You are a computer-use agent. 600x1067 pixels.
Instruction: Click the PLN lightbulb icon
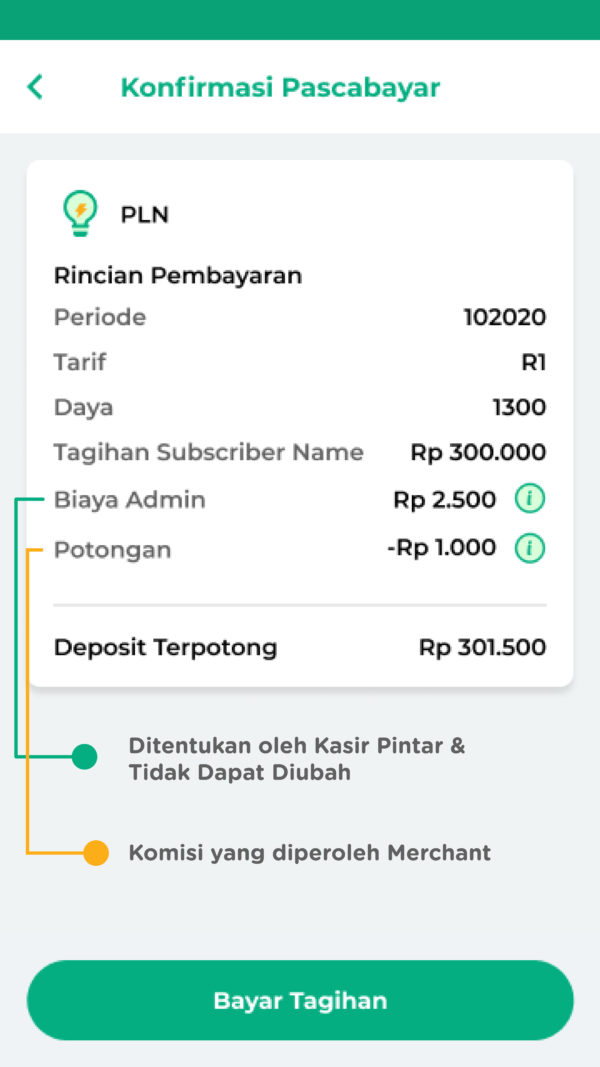[x=78, y=211]
